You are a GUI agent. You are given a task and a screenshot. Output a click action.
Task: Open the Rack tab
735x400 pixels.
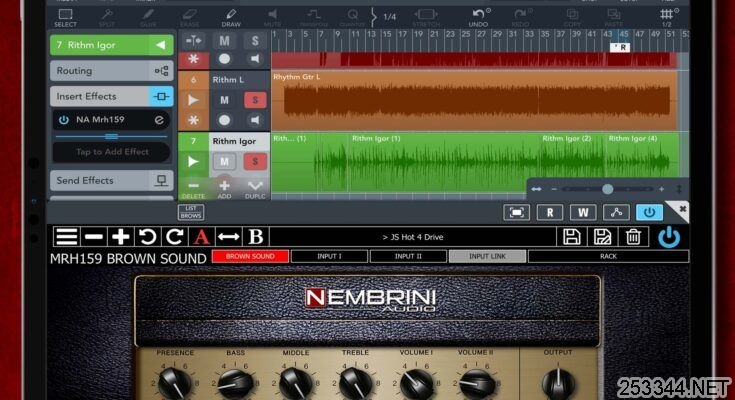[608, 257]
